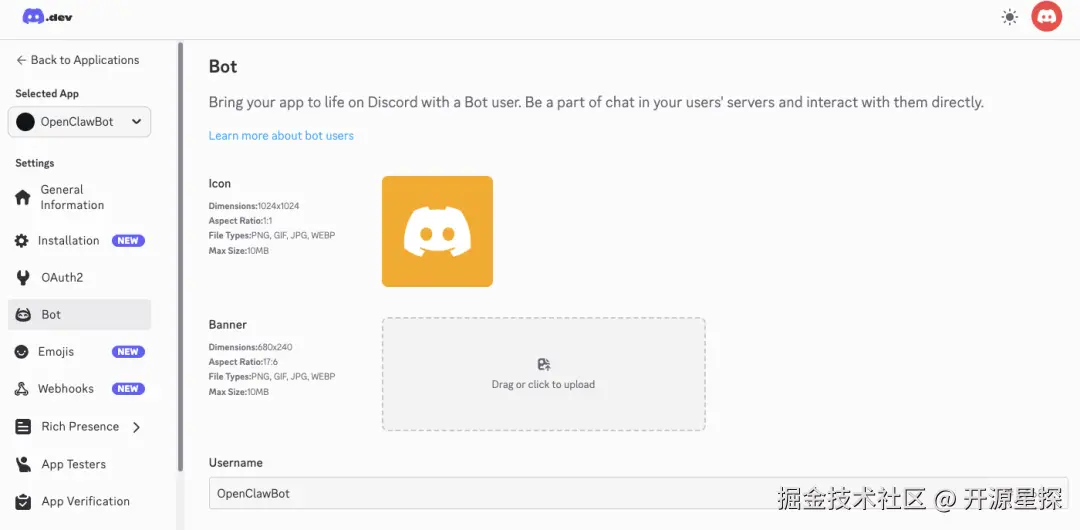Screen dimensions: 1080x530
Task: Click the Back to Applications arrow icon
Action: [21, 60]
